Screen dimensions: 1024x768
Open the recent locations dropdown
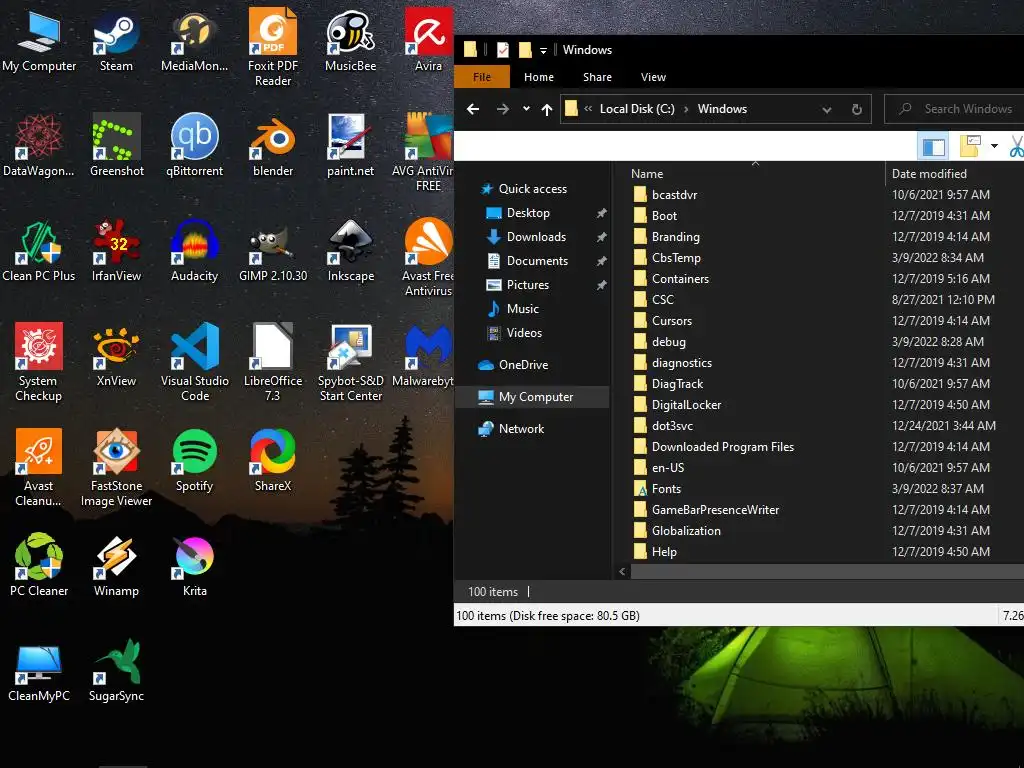(526, 109)
